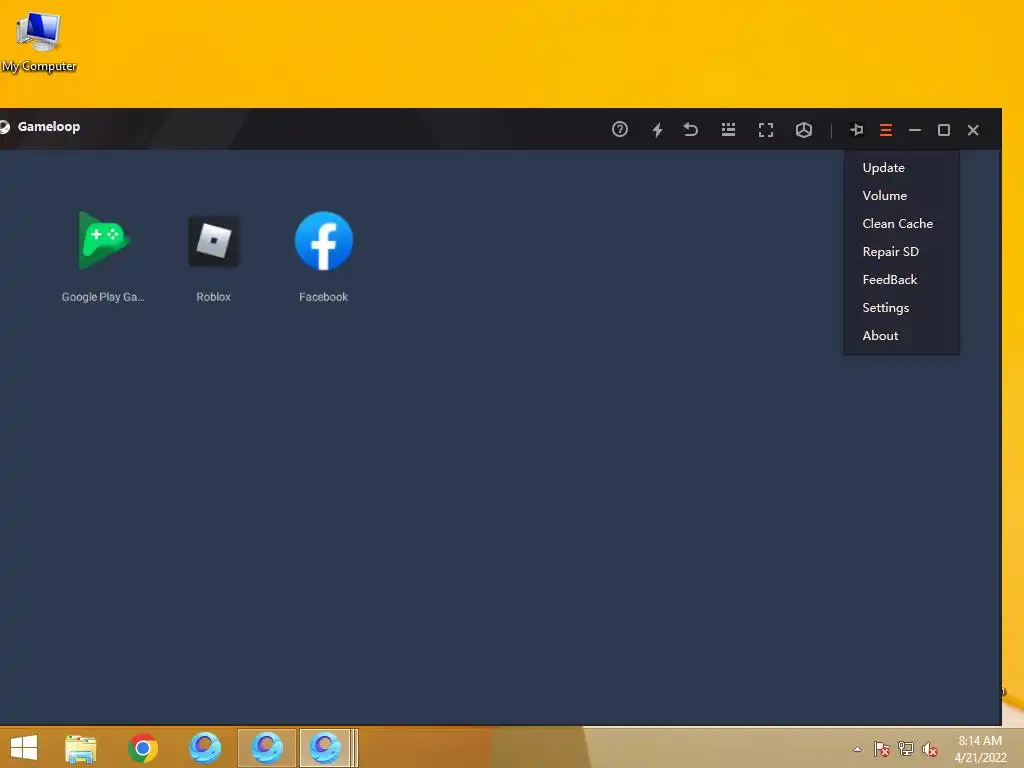Click the Gameloop logo in the title bar
This screenshot has height=768, width=1024.
click(x=5, y=127)
